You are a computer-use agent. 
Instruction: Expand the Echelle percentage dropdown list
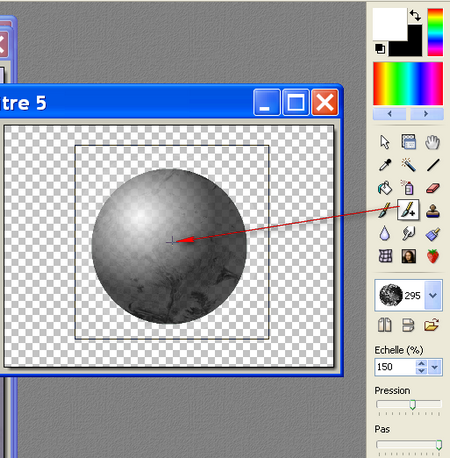434,367
